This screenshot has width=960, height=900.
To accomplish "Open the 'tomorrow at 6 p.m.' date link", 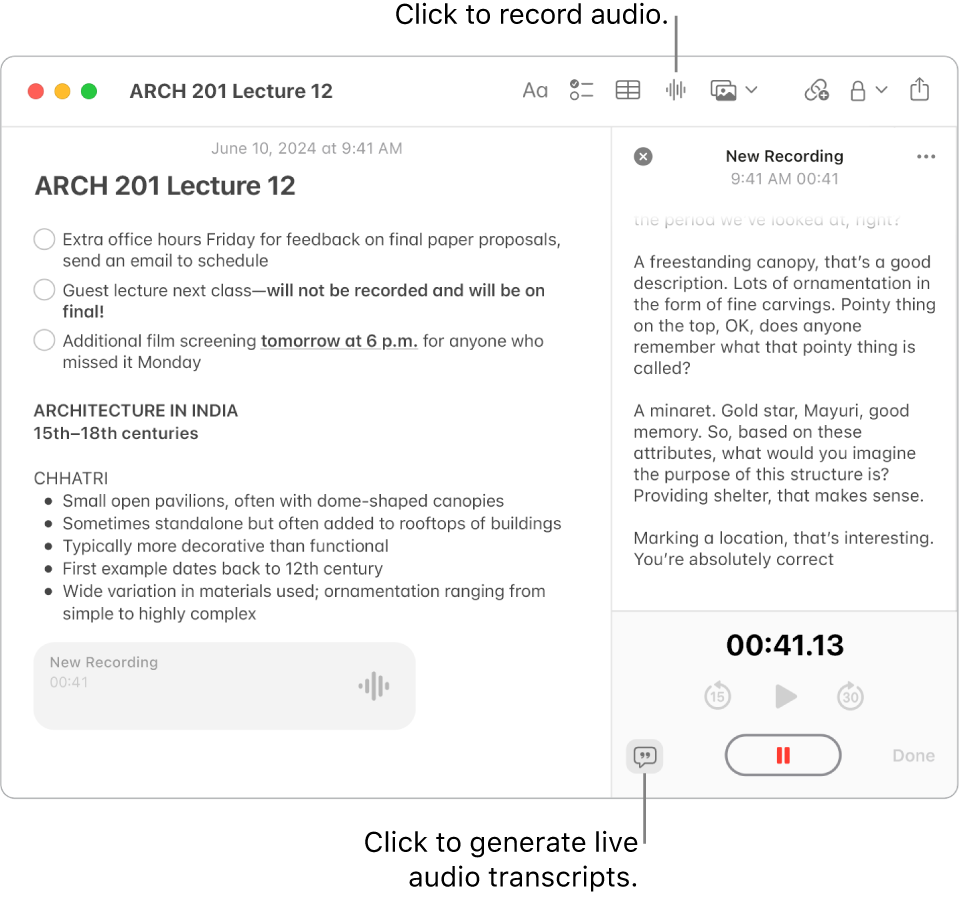I will click(339, 341).
